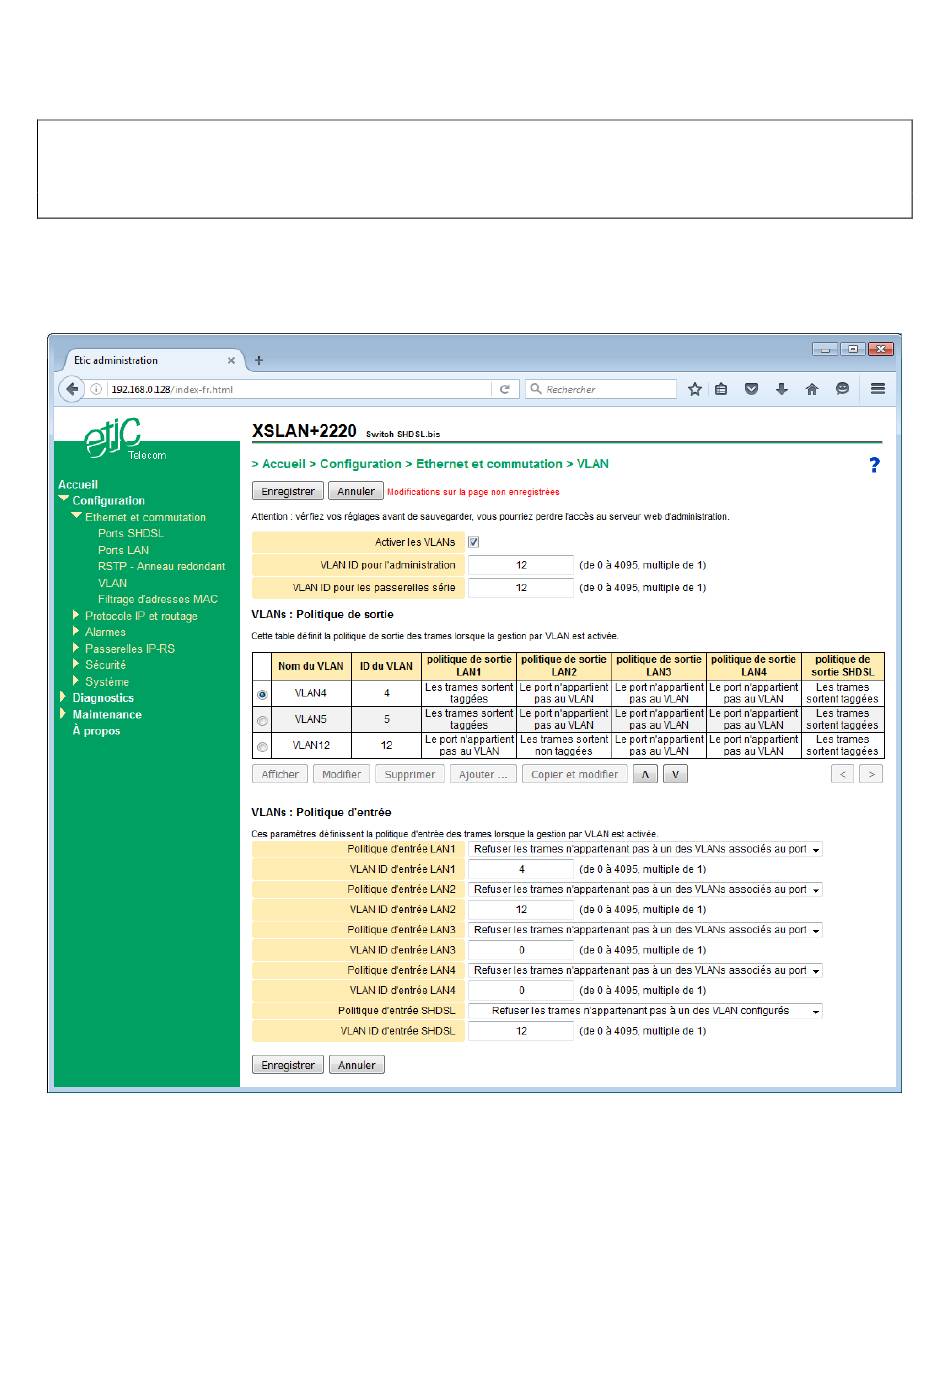Go to Accueil in the sidebar
The width and height of the screenshot is (950, 1387).
click(x=78, y=484)
